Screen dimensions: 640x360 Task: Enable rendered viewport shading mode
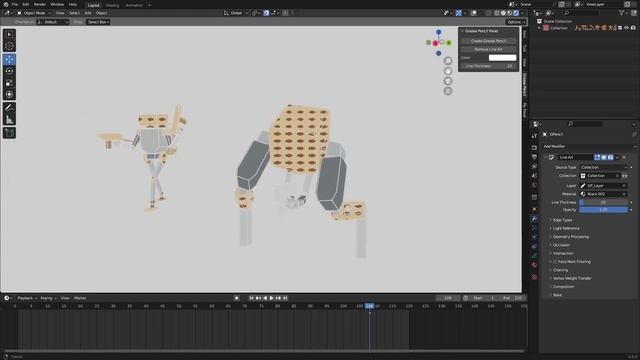coord(516,13)
